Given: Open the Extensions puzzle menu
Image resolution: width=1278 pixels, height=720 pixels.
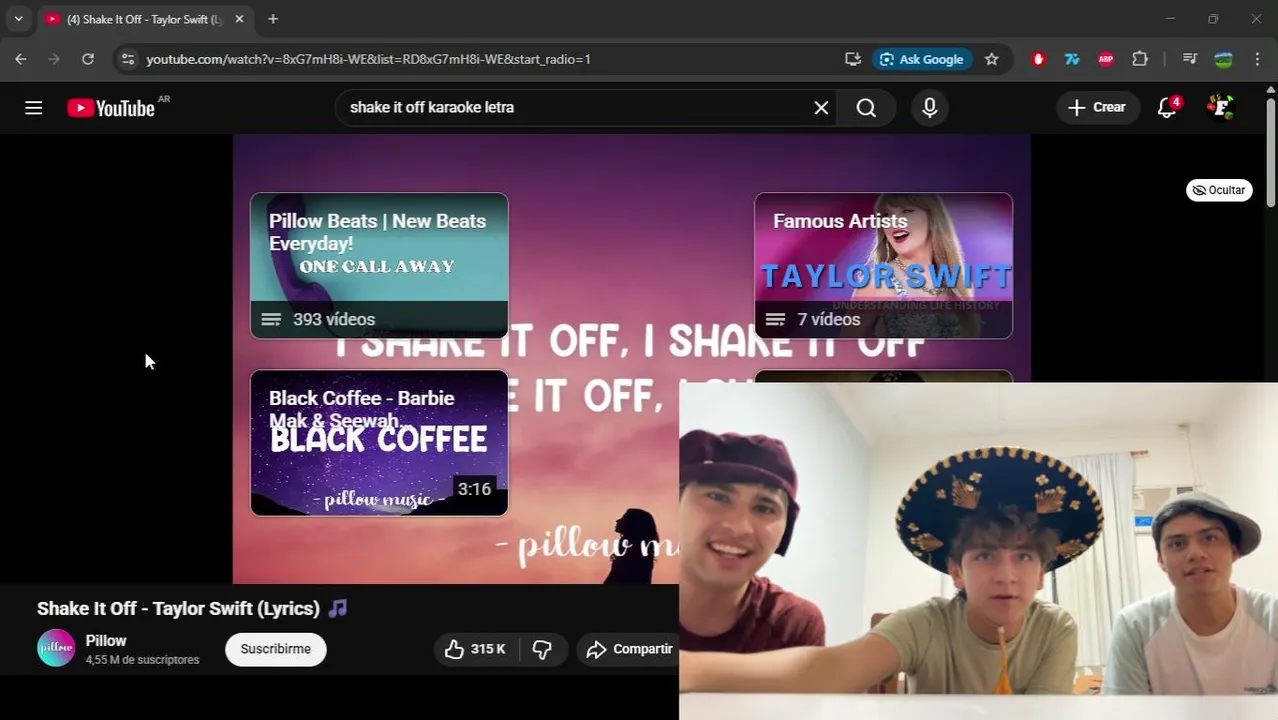Looking at the screenshot, I should (x=1140, y=59).
